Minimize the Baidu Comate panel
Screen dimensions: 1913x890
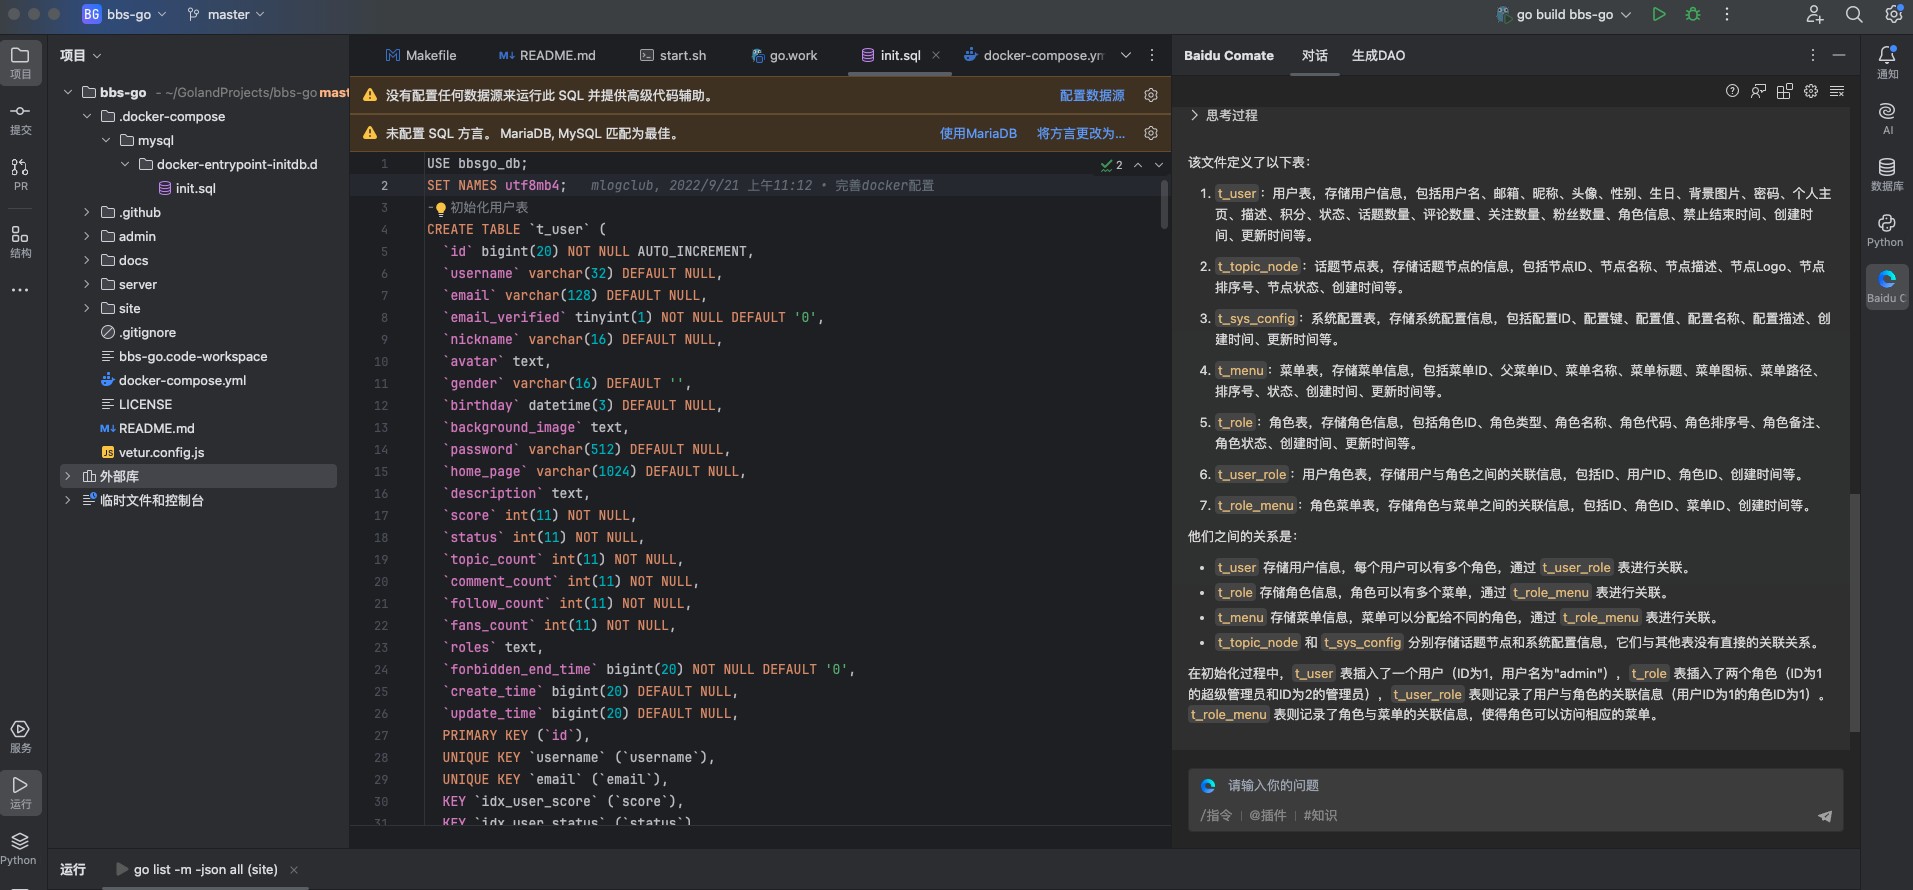[x=1839, y=55]
